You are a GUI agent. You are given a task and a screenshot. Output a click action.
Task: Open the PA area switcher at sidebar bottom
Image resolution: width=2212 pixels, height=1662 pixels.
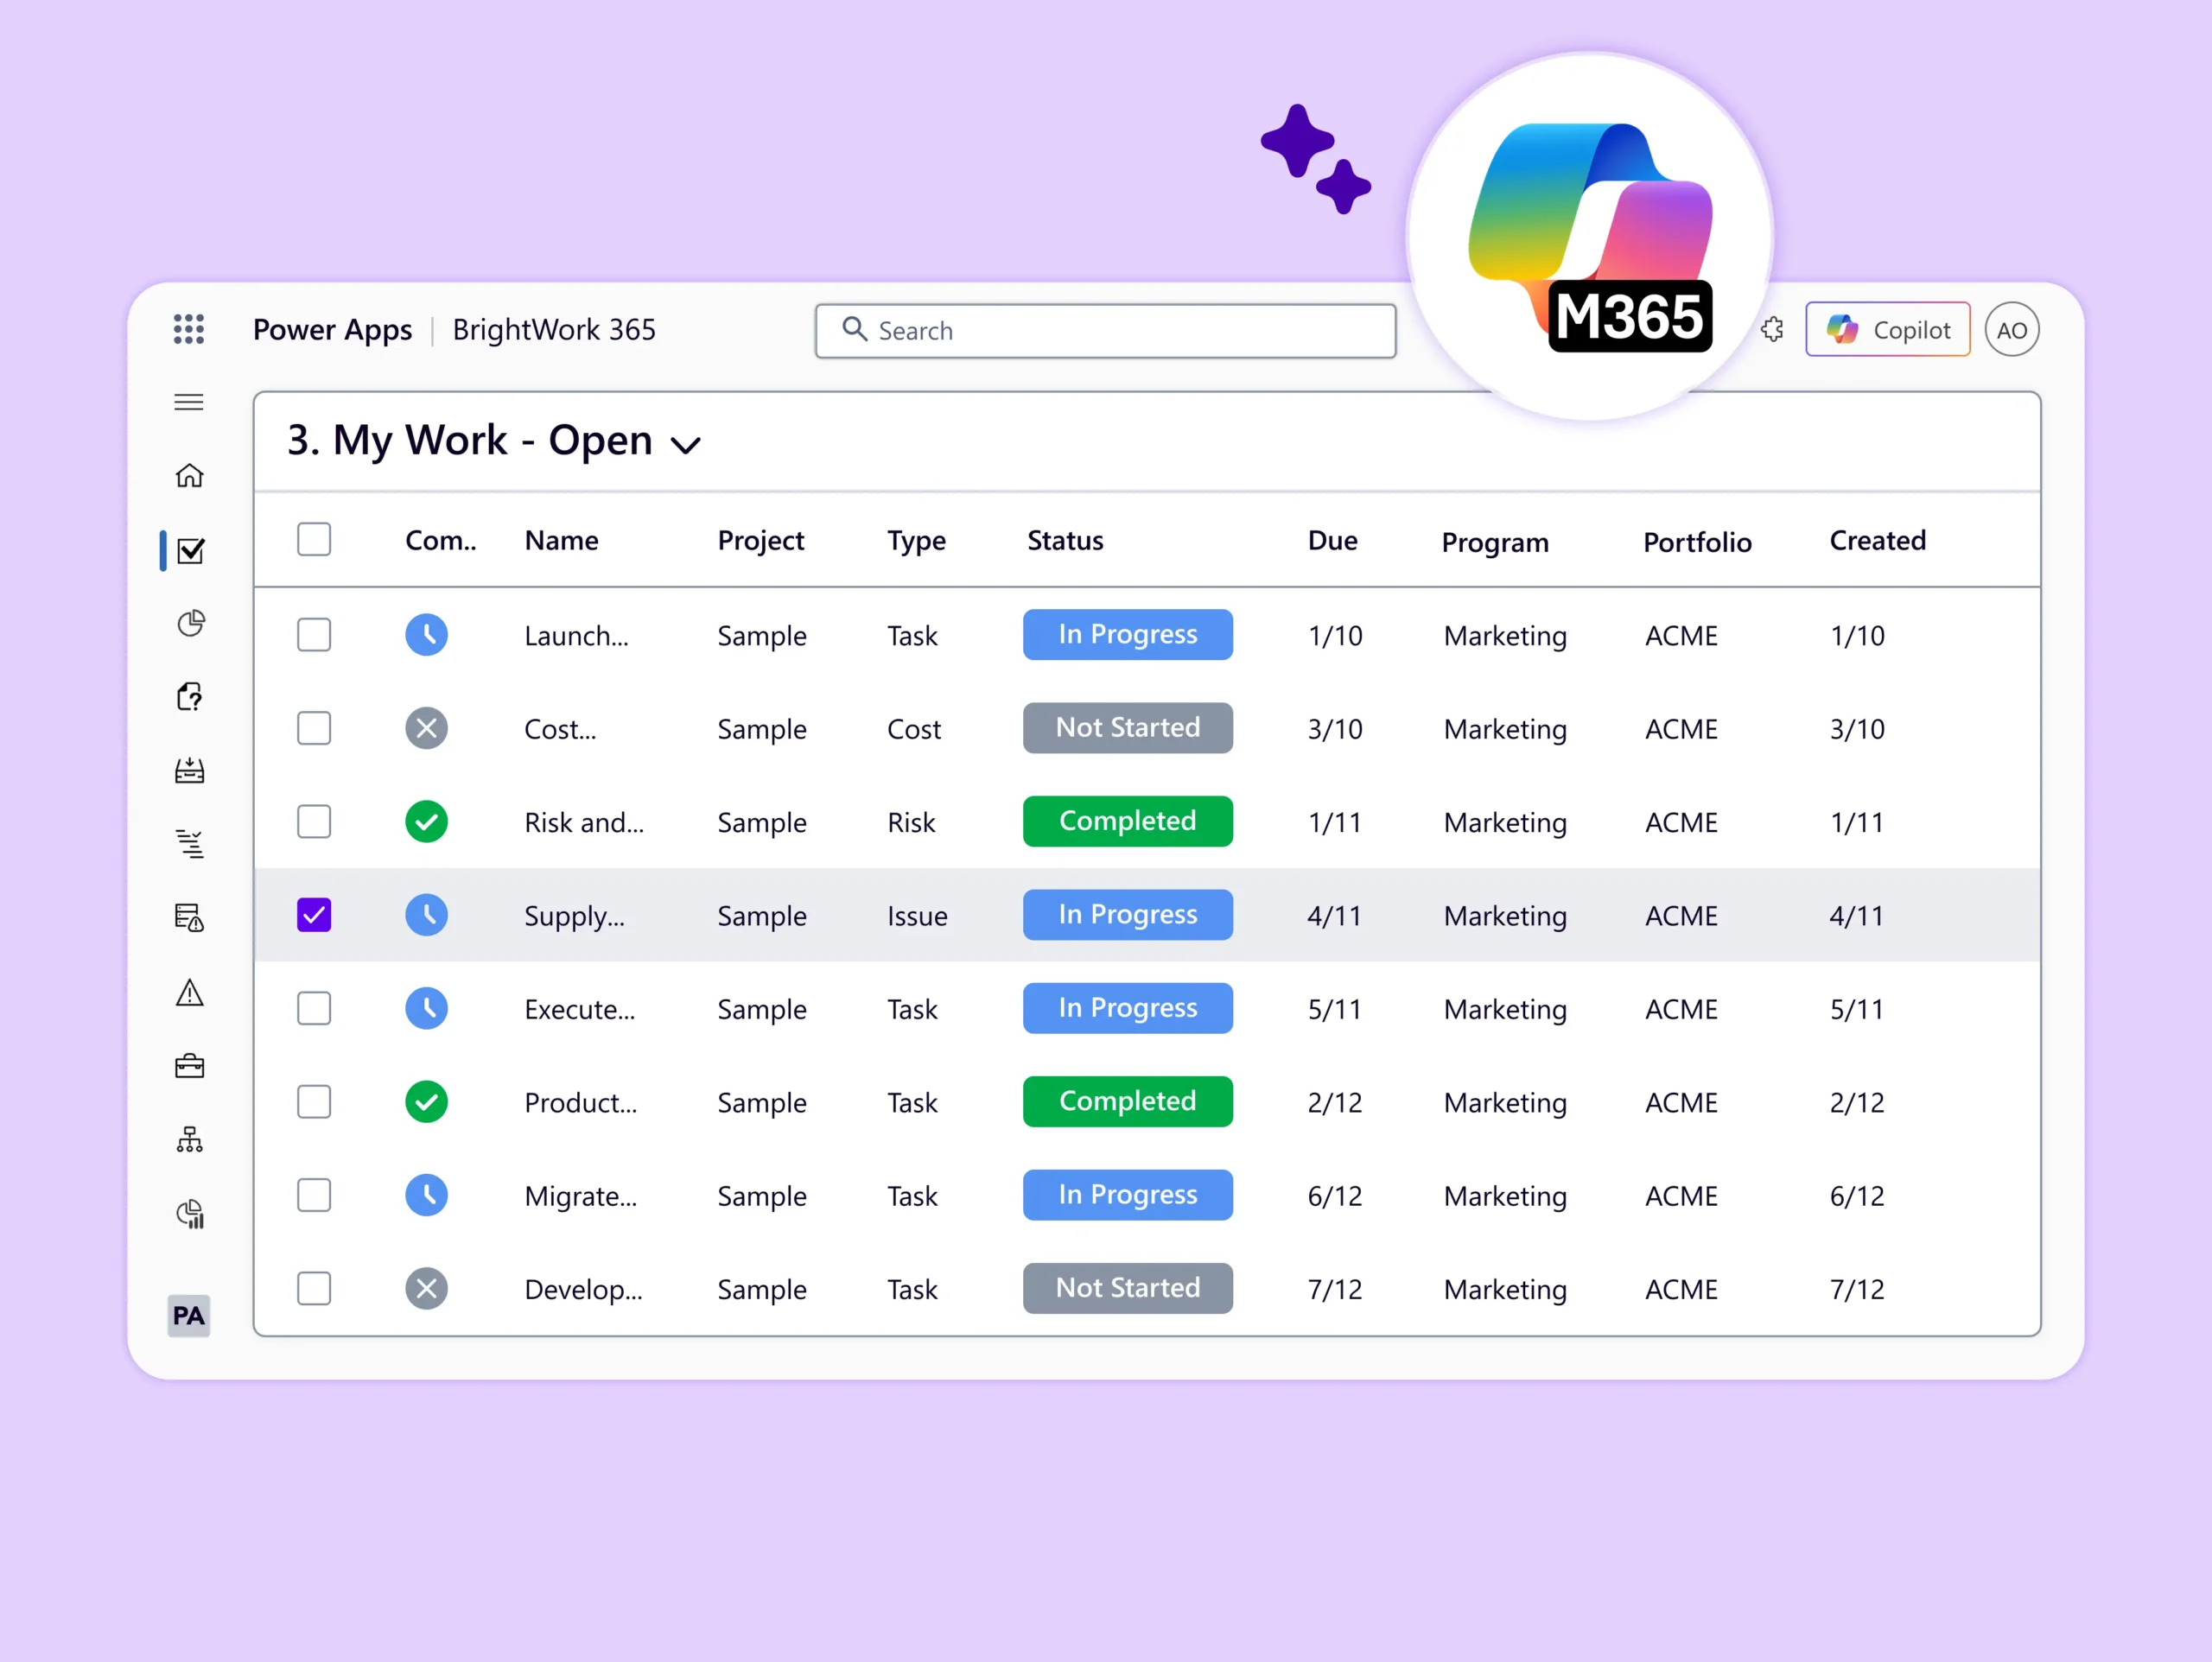pos(189,1316)
